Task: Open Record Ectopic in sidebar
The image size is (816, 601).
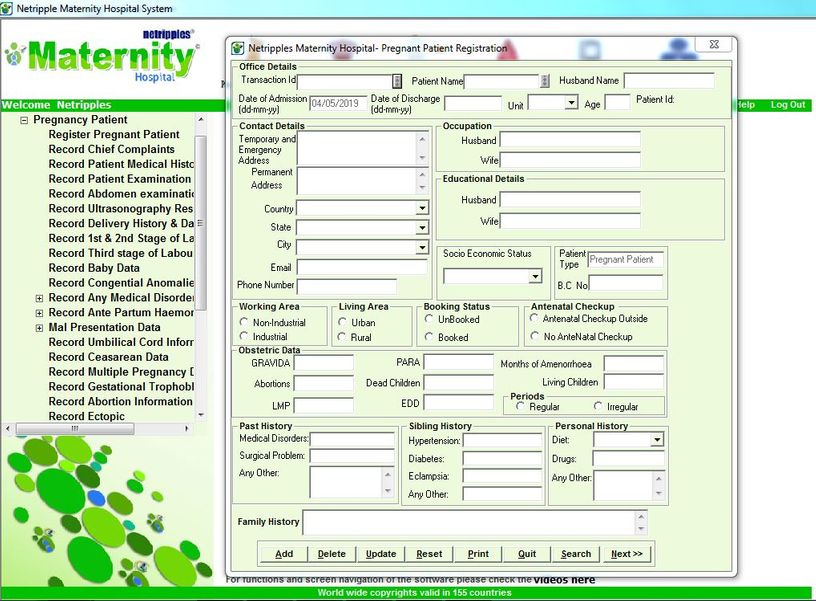Action: click(86, 416)
